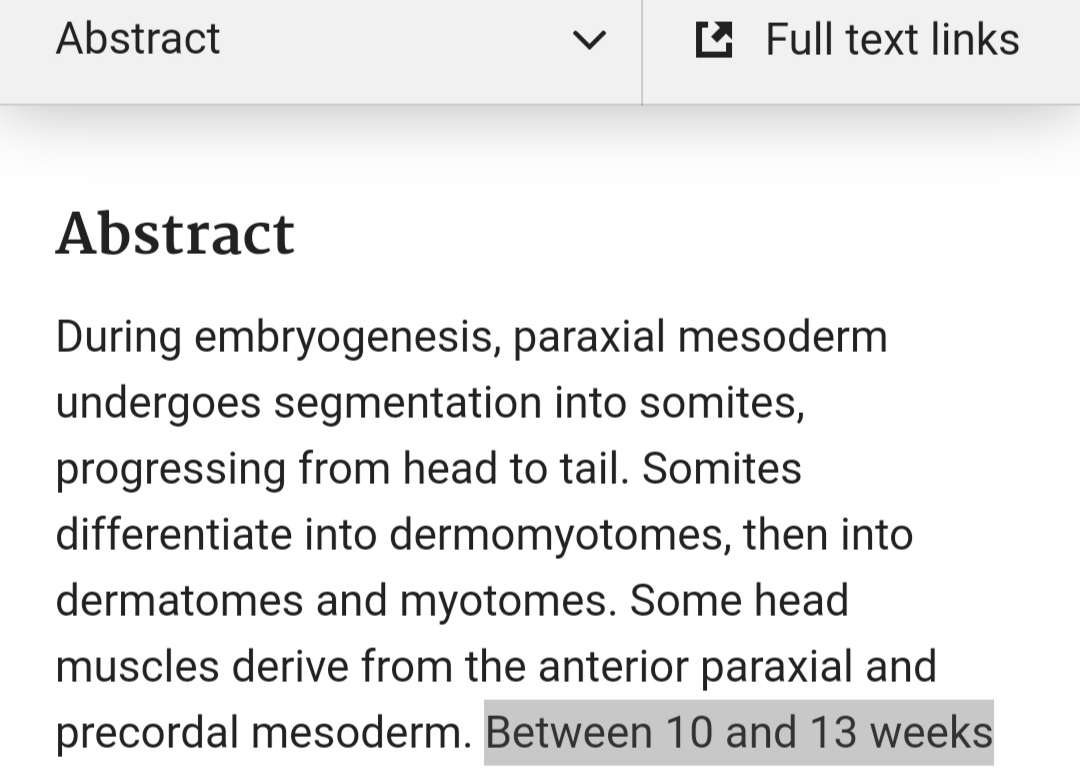Click the phrase 'Some head' in the abstract
This screenshot has height=773, width=1080.
pos(739,601)
